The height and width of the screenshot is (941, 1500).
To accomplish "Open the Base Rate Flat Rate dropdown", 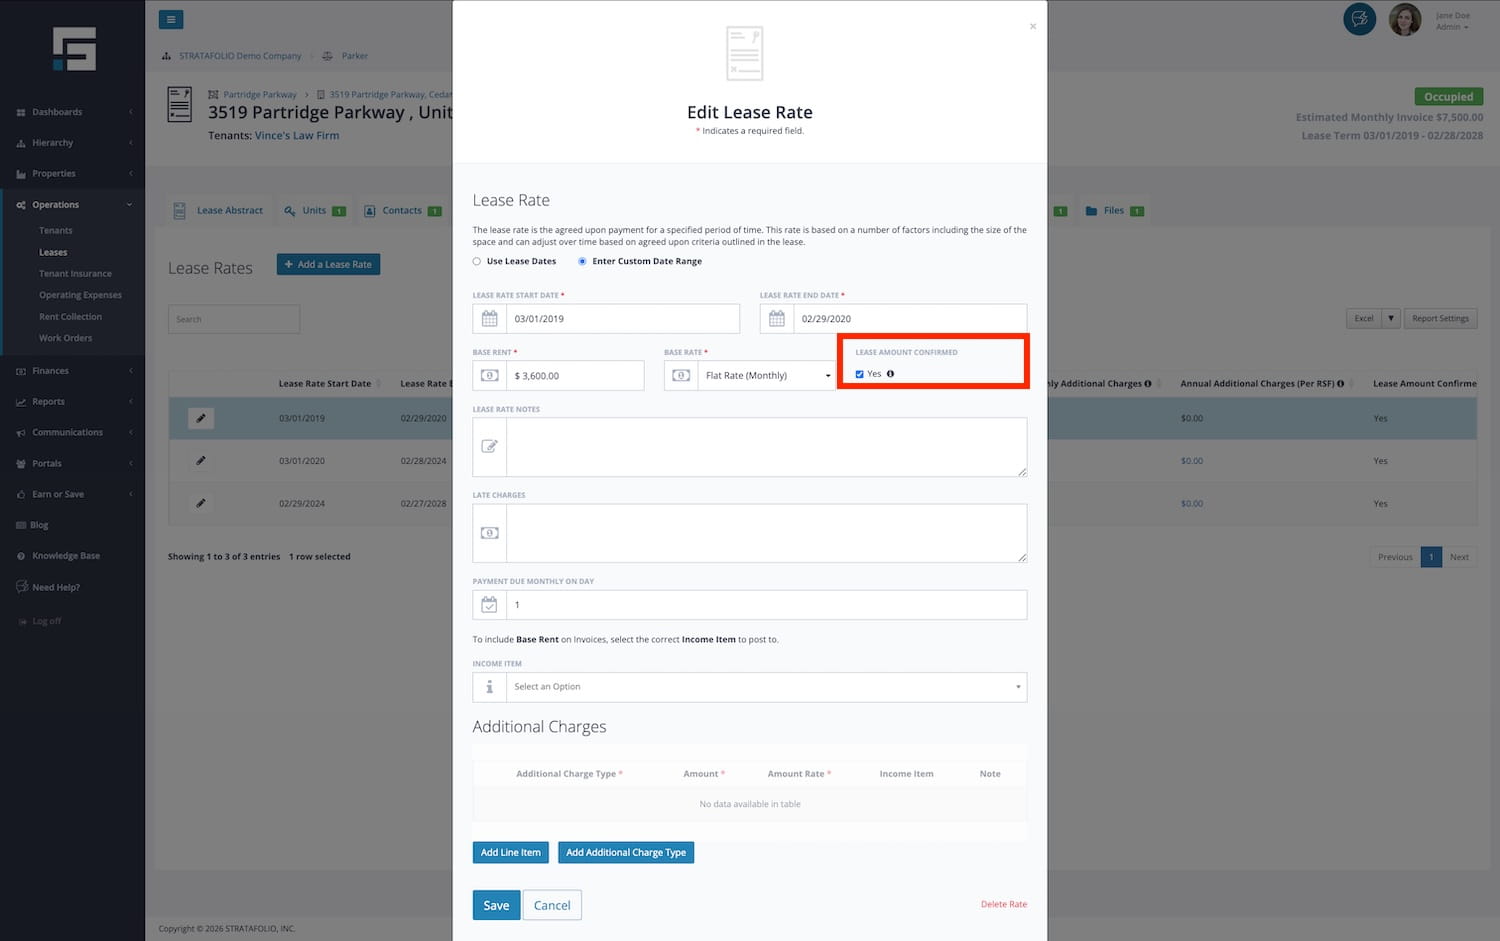I will pyautogui.click(x=766, y=376).
